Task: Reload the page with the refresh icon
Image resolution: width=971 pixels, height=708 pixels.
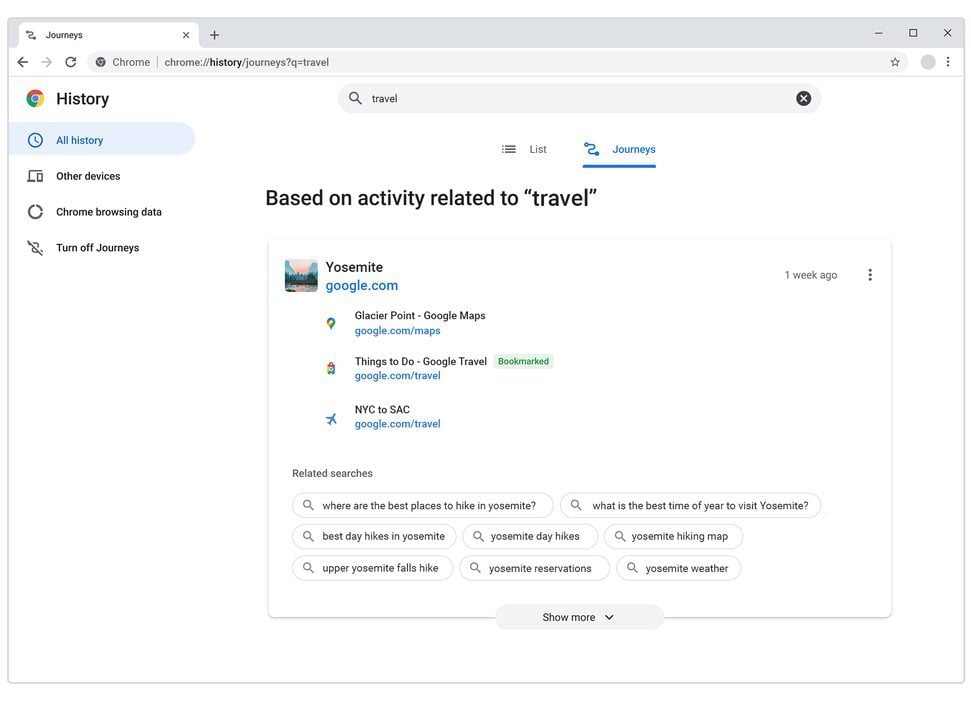Action: tap(70, 62)
